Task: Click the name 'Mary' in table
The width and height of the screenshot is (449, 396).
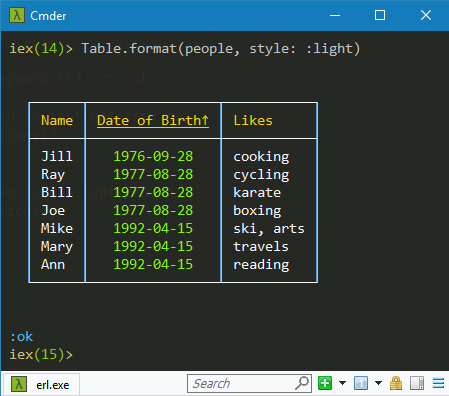Action: (57, 247)
